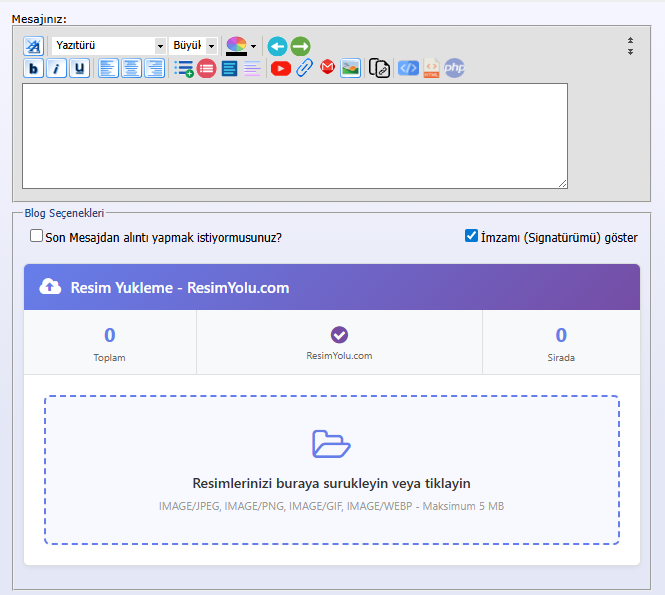Apply underline formatting
This screenshot has width=665, height=595.
[79, 69]
